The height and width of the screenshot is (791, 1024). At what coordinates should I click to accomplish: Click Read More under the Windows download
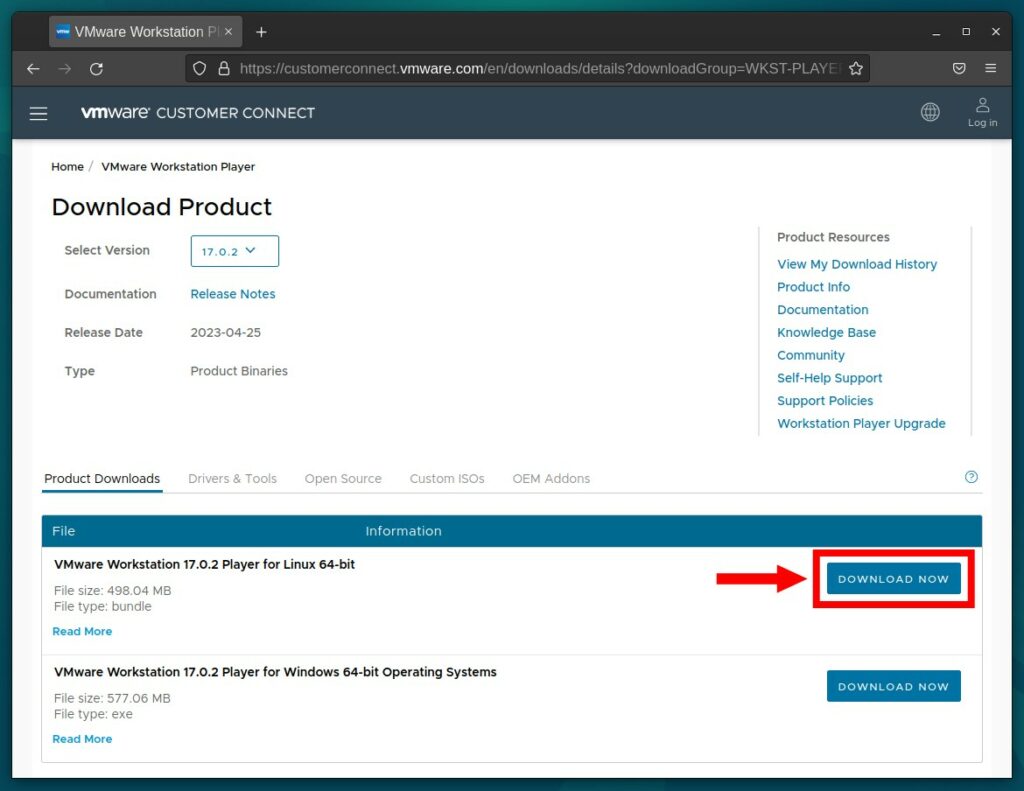[82, 739]
